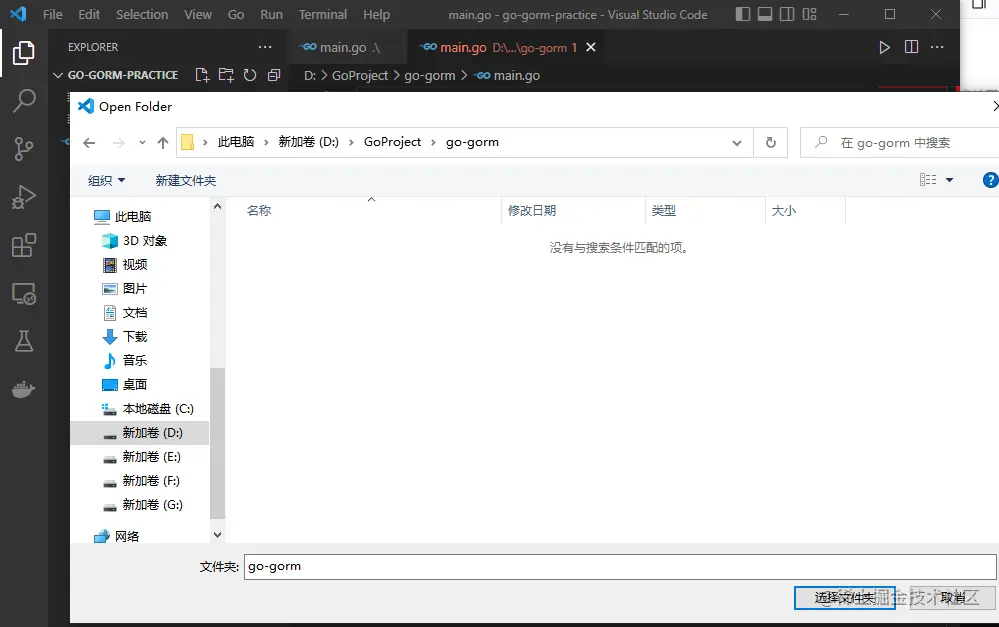Image resolution: width=999 pixels, height=627 pixels.
Task: Open recent locations dropdown arrow
Action: click(x=142, y=143)
